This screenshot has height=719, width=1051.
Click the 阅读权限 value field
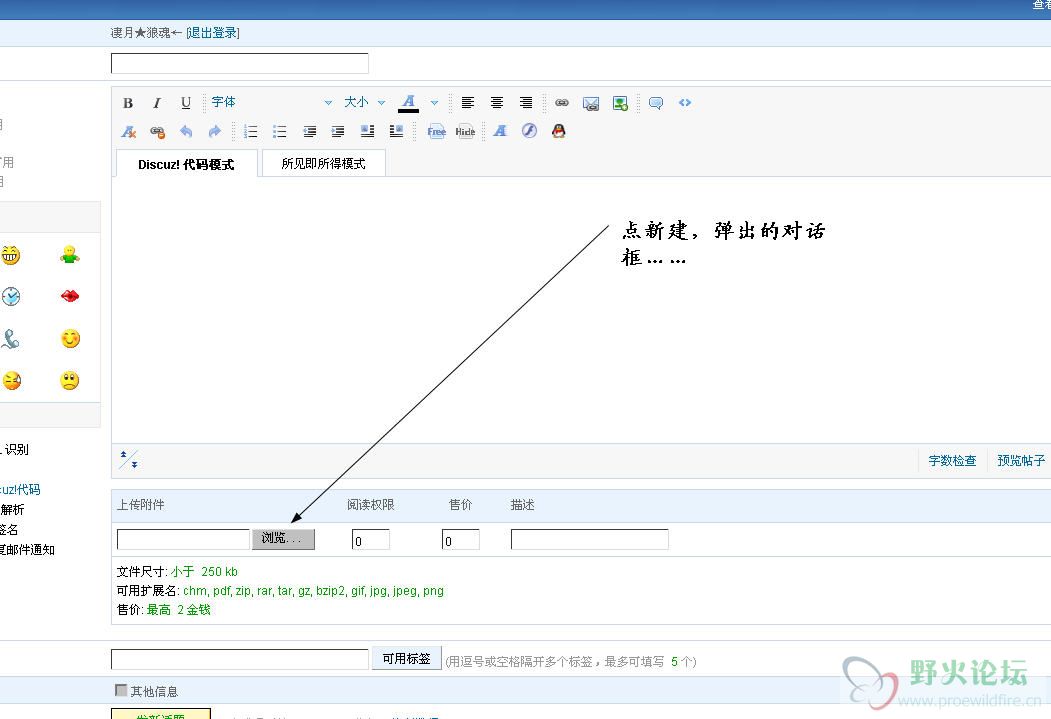pyautogui.click(x=371, y=539)
